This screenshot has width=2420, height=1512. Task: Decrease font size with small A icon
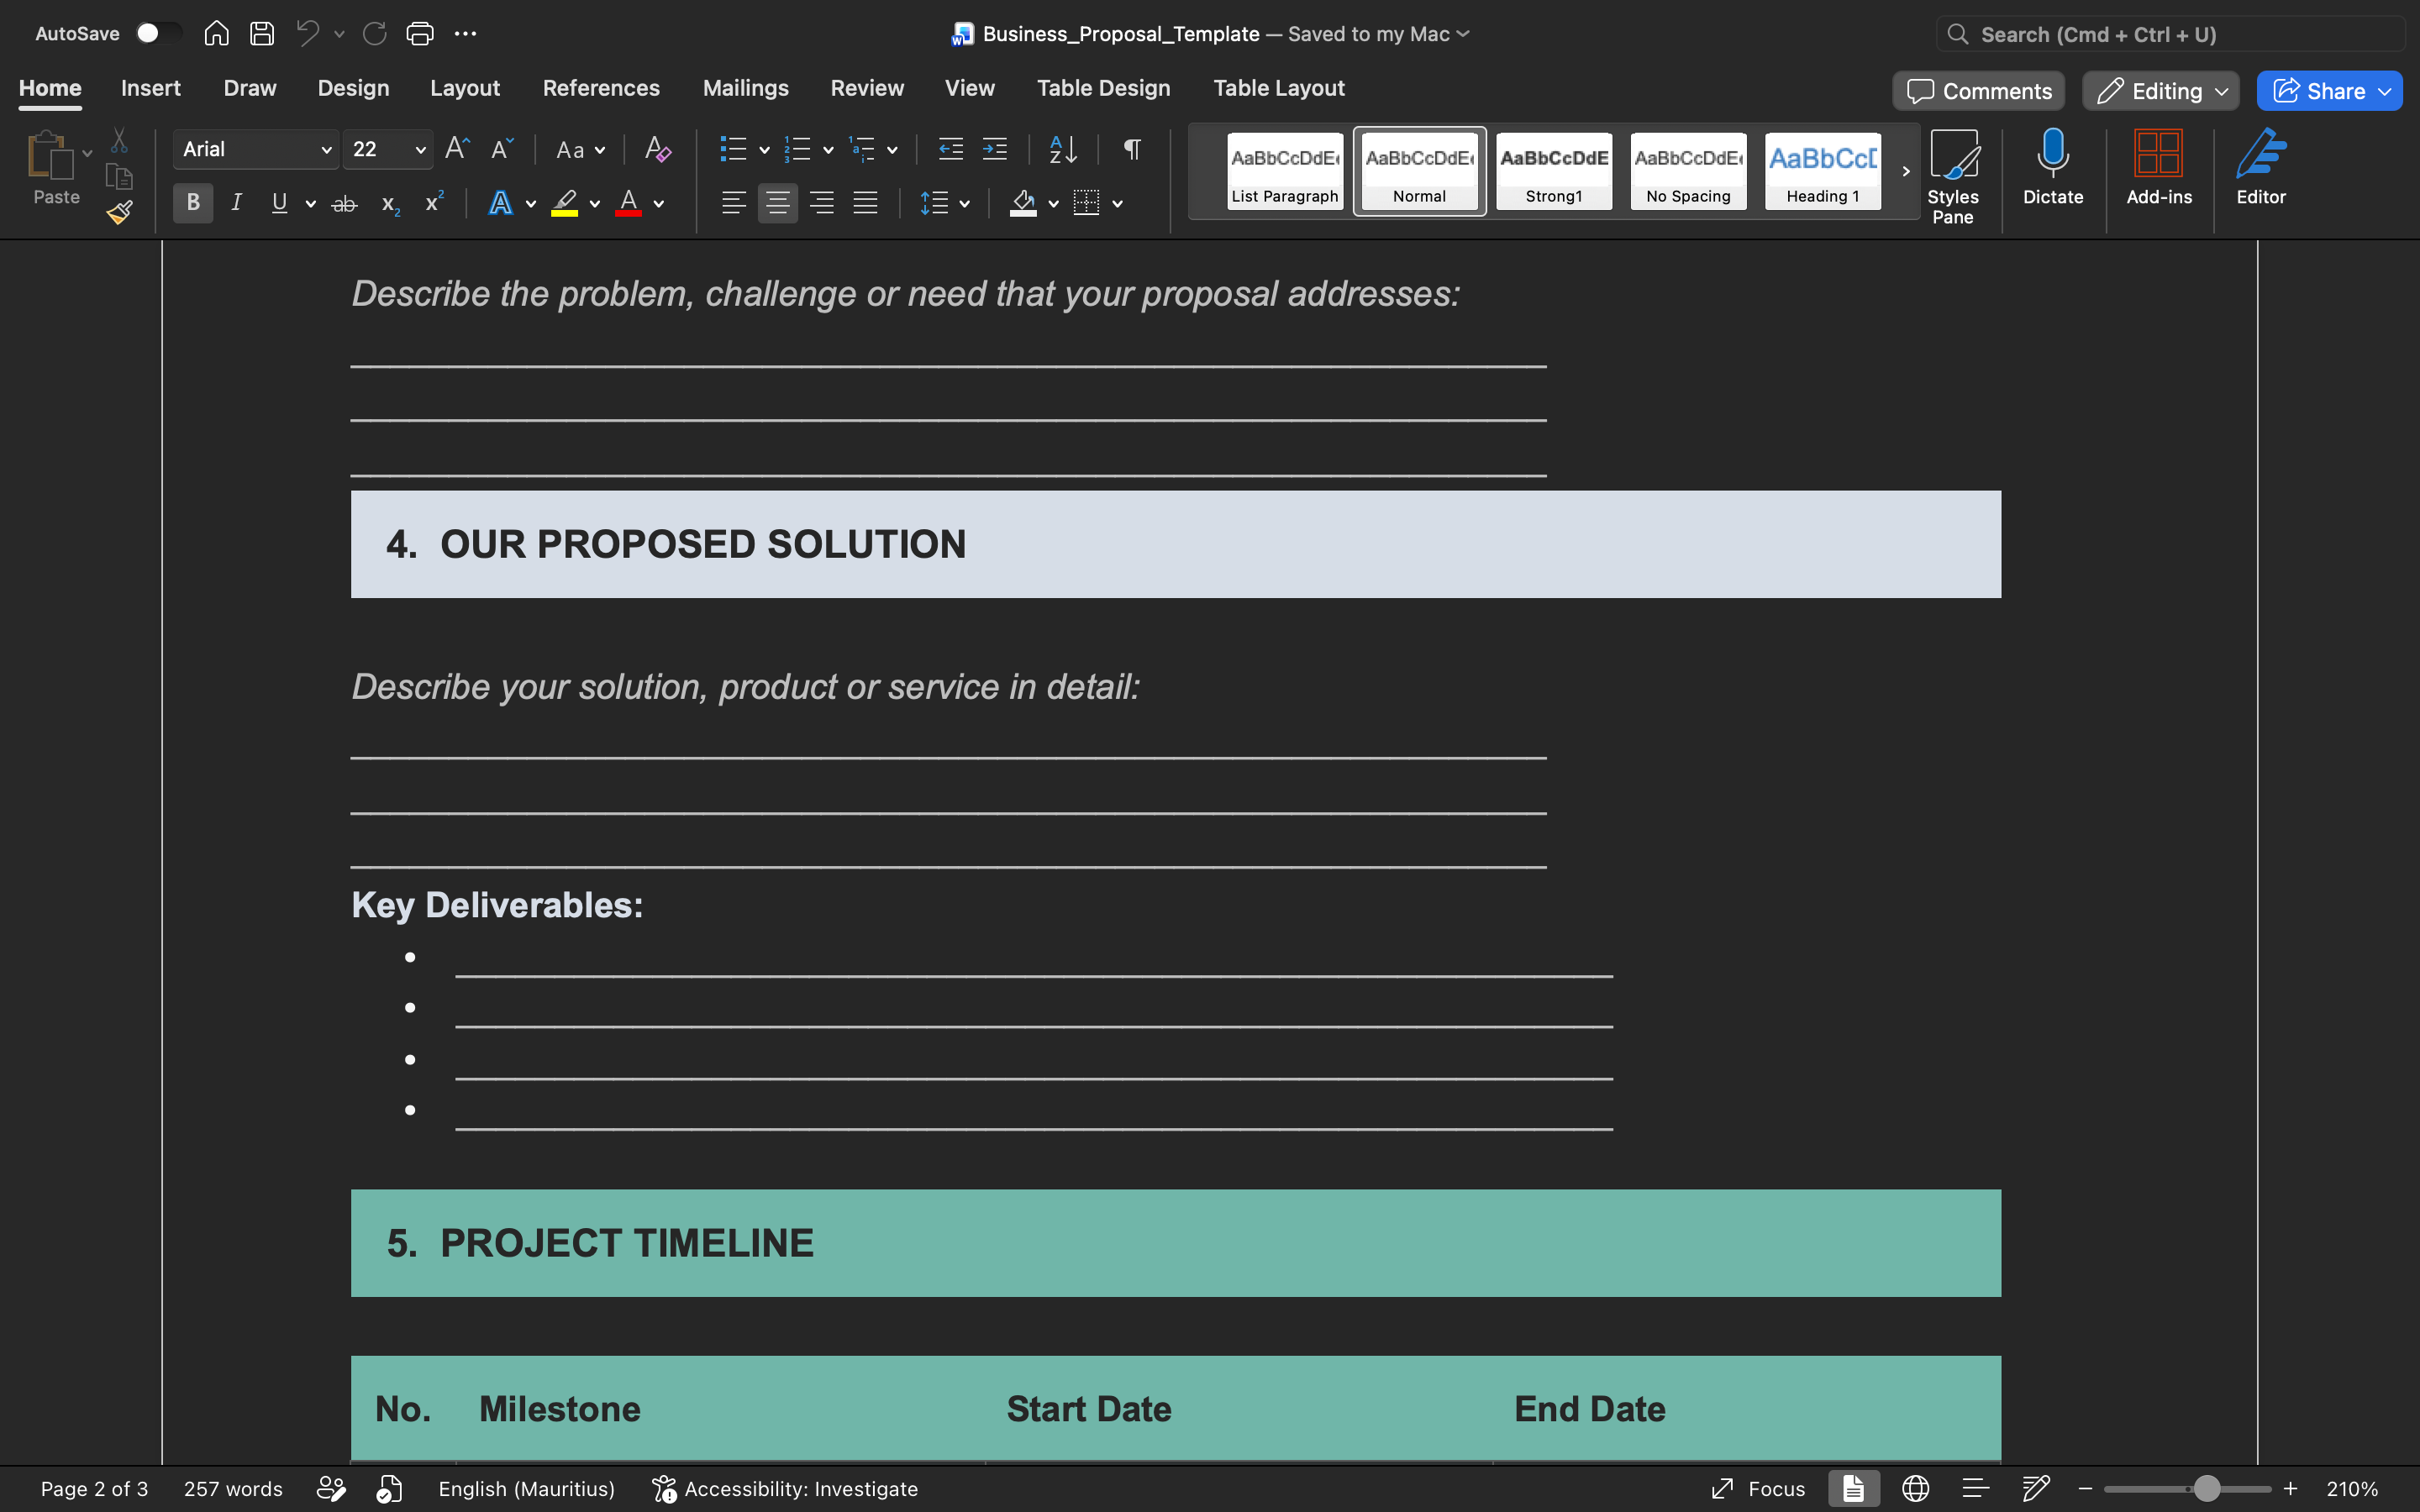[x=502, y=149]
